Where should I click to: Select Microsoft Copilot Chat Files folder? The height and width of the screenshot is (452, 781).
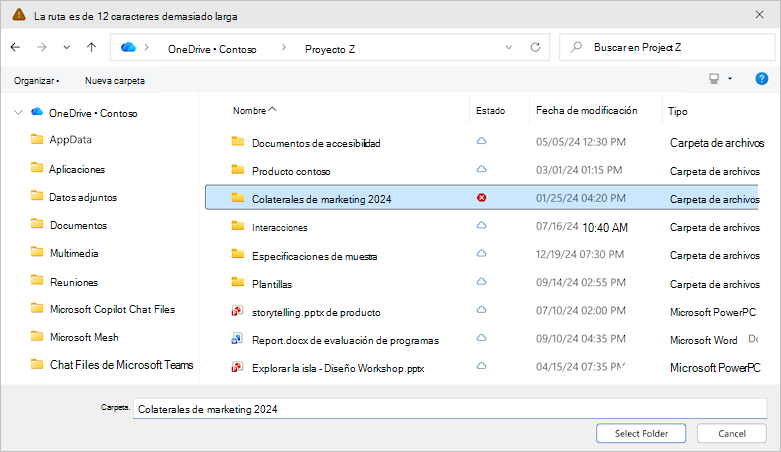(x=112, y=309)
